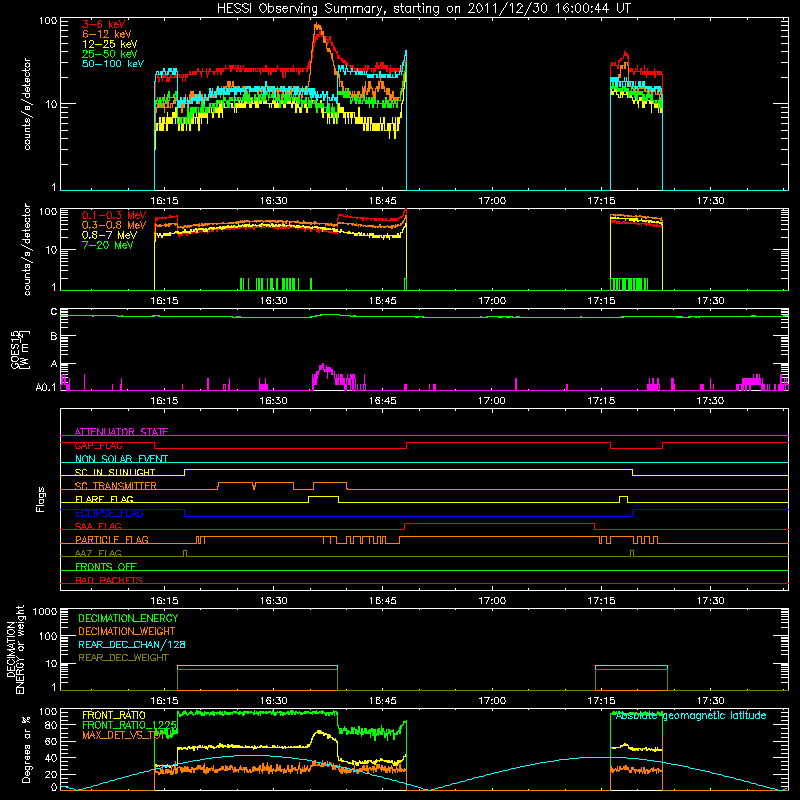The height and width of the screenshot is (800, 800).
Task: Select the BAD_PACKETS flag label
Action: pyautogui.click(x=109, y=580)
